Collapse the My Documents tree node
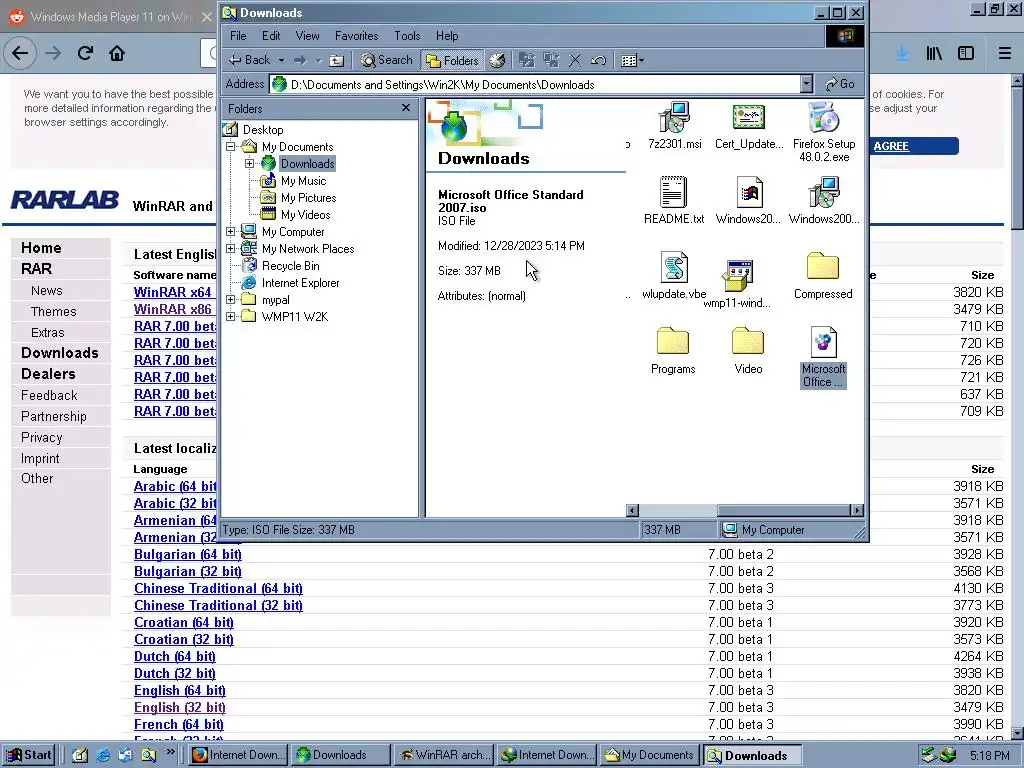 coord(231,147)
